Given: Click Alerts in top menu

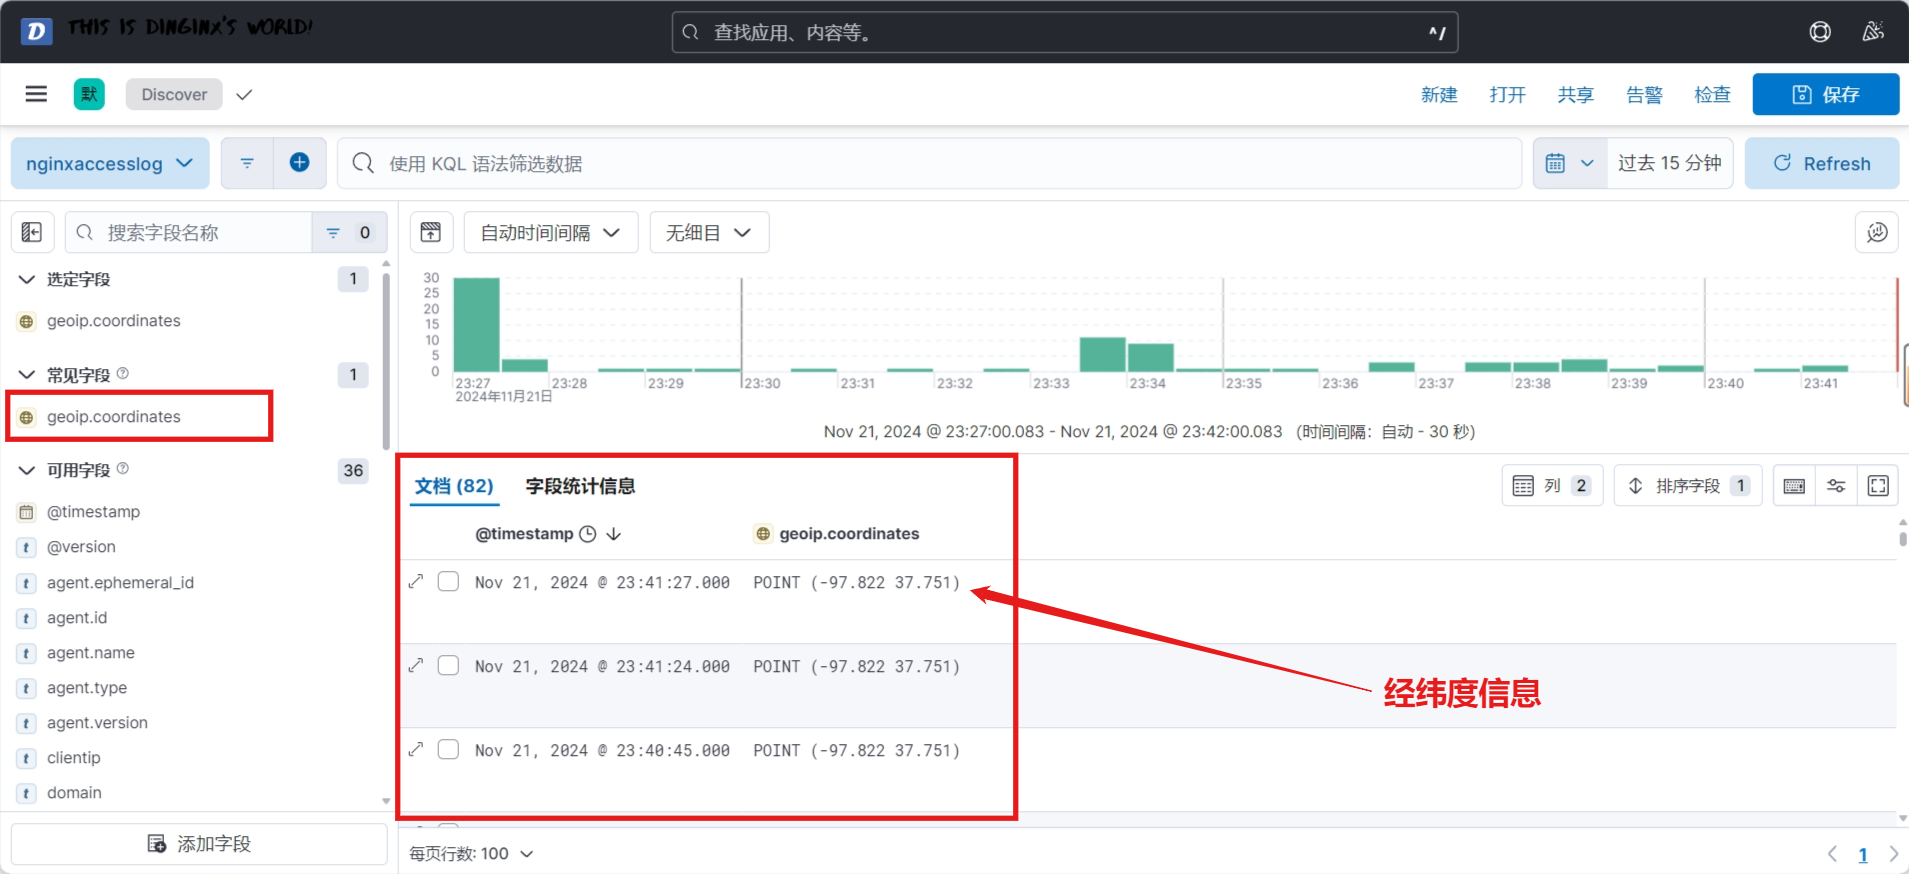Looking at the screenshot, I should [x=1644, y=94].
